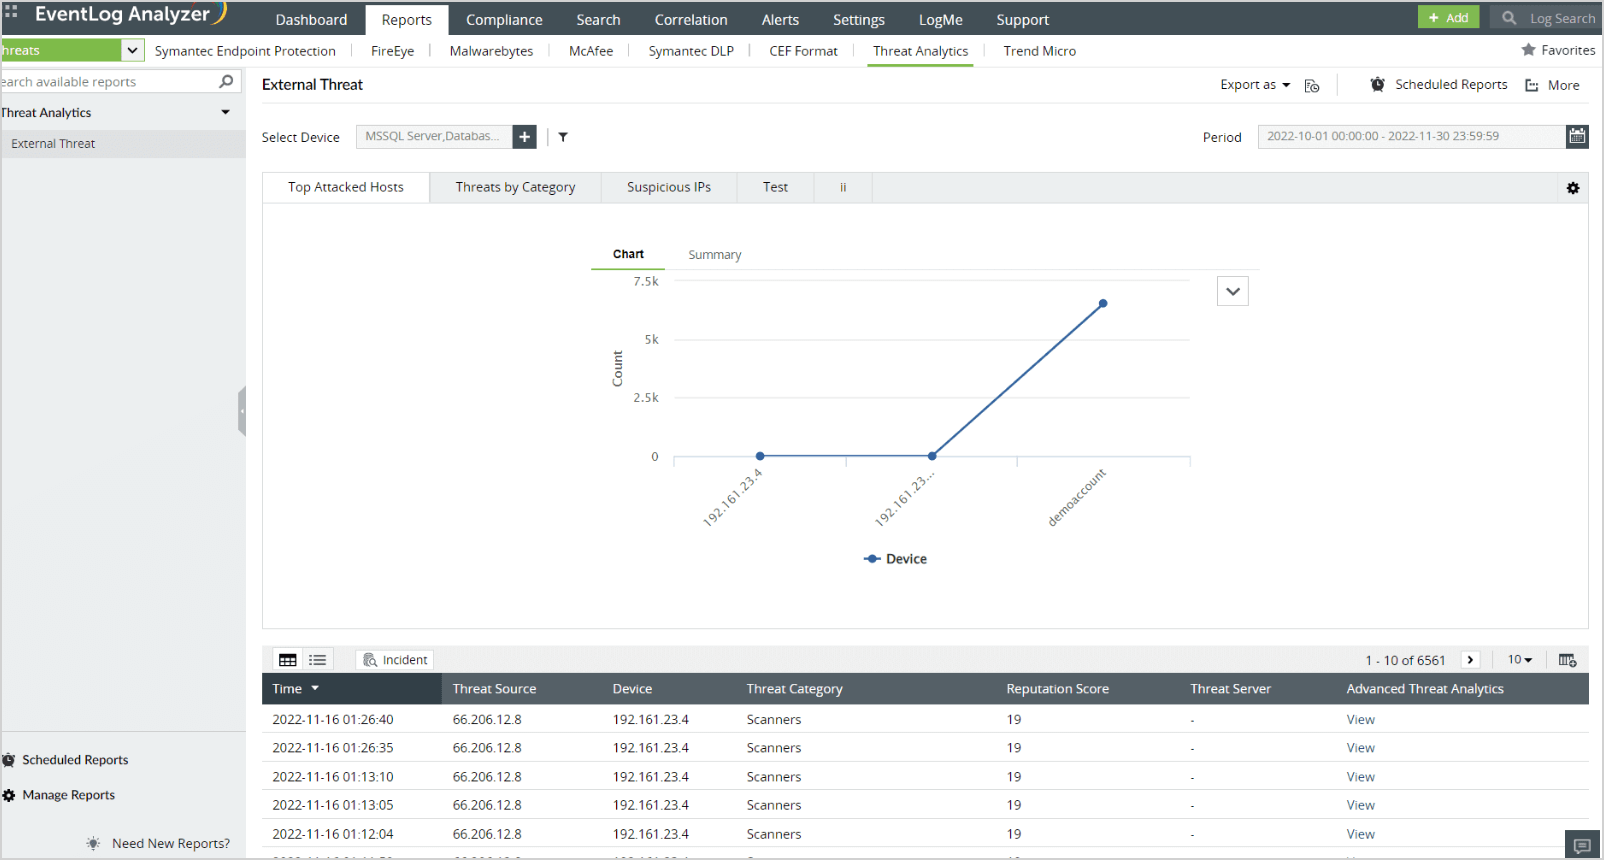Open the Compliance tab
The height and width of the screenshot is (860, 1604).
click(x=504, y=20)
